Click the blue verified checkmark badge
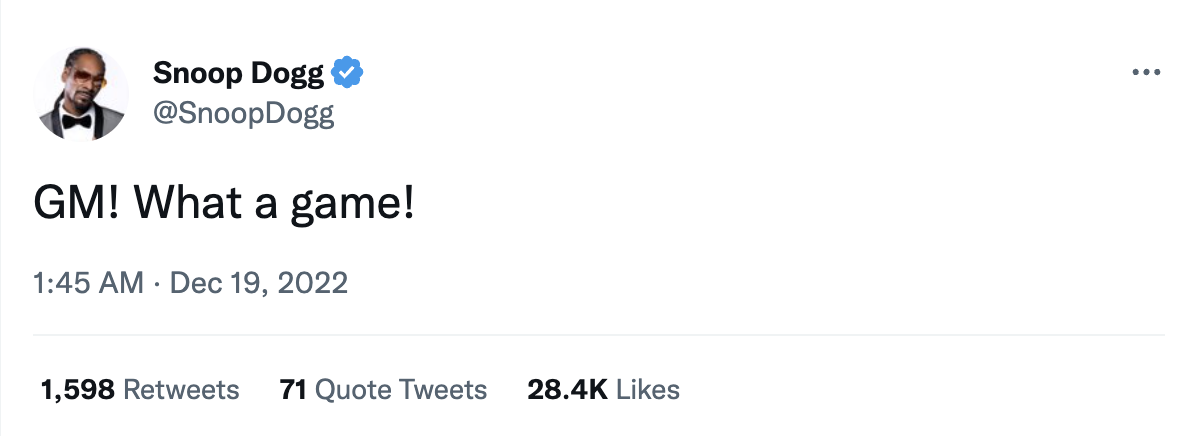Viewport: 1196px width, 436px height. [x=348, y=73]
